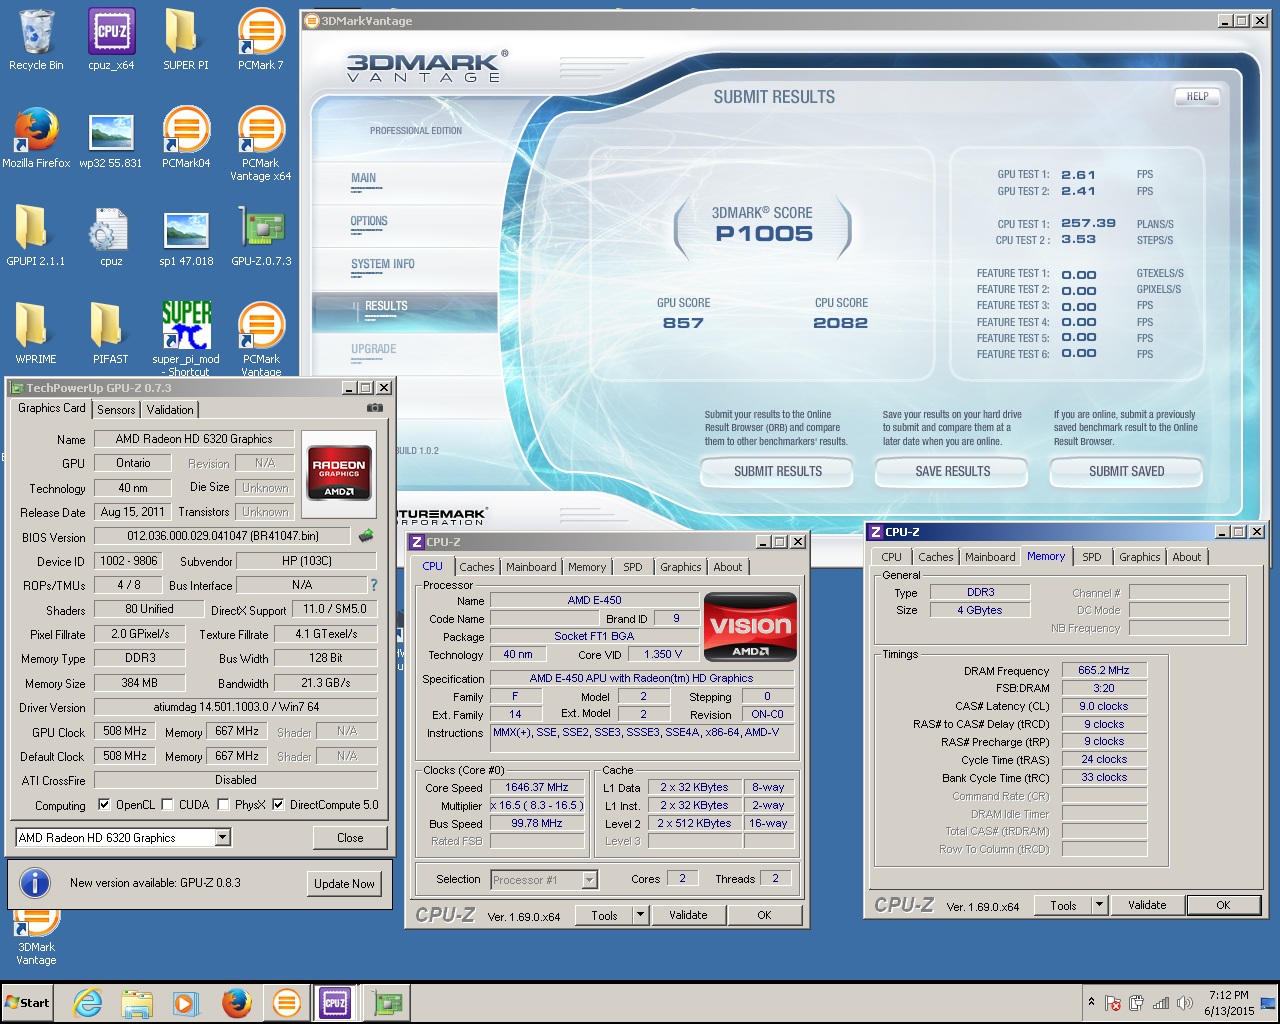Click the 3DMark Vantage taskbar button
The height and width of the screenshot is (1024, 1280).
point(286,1003)
